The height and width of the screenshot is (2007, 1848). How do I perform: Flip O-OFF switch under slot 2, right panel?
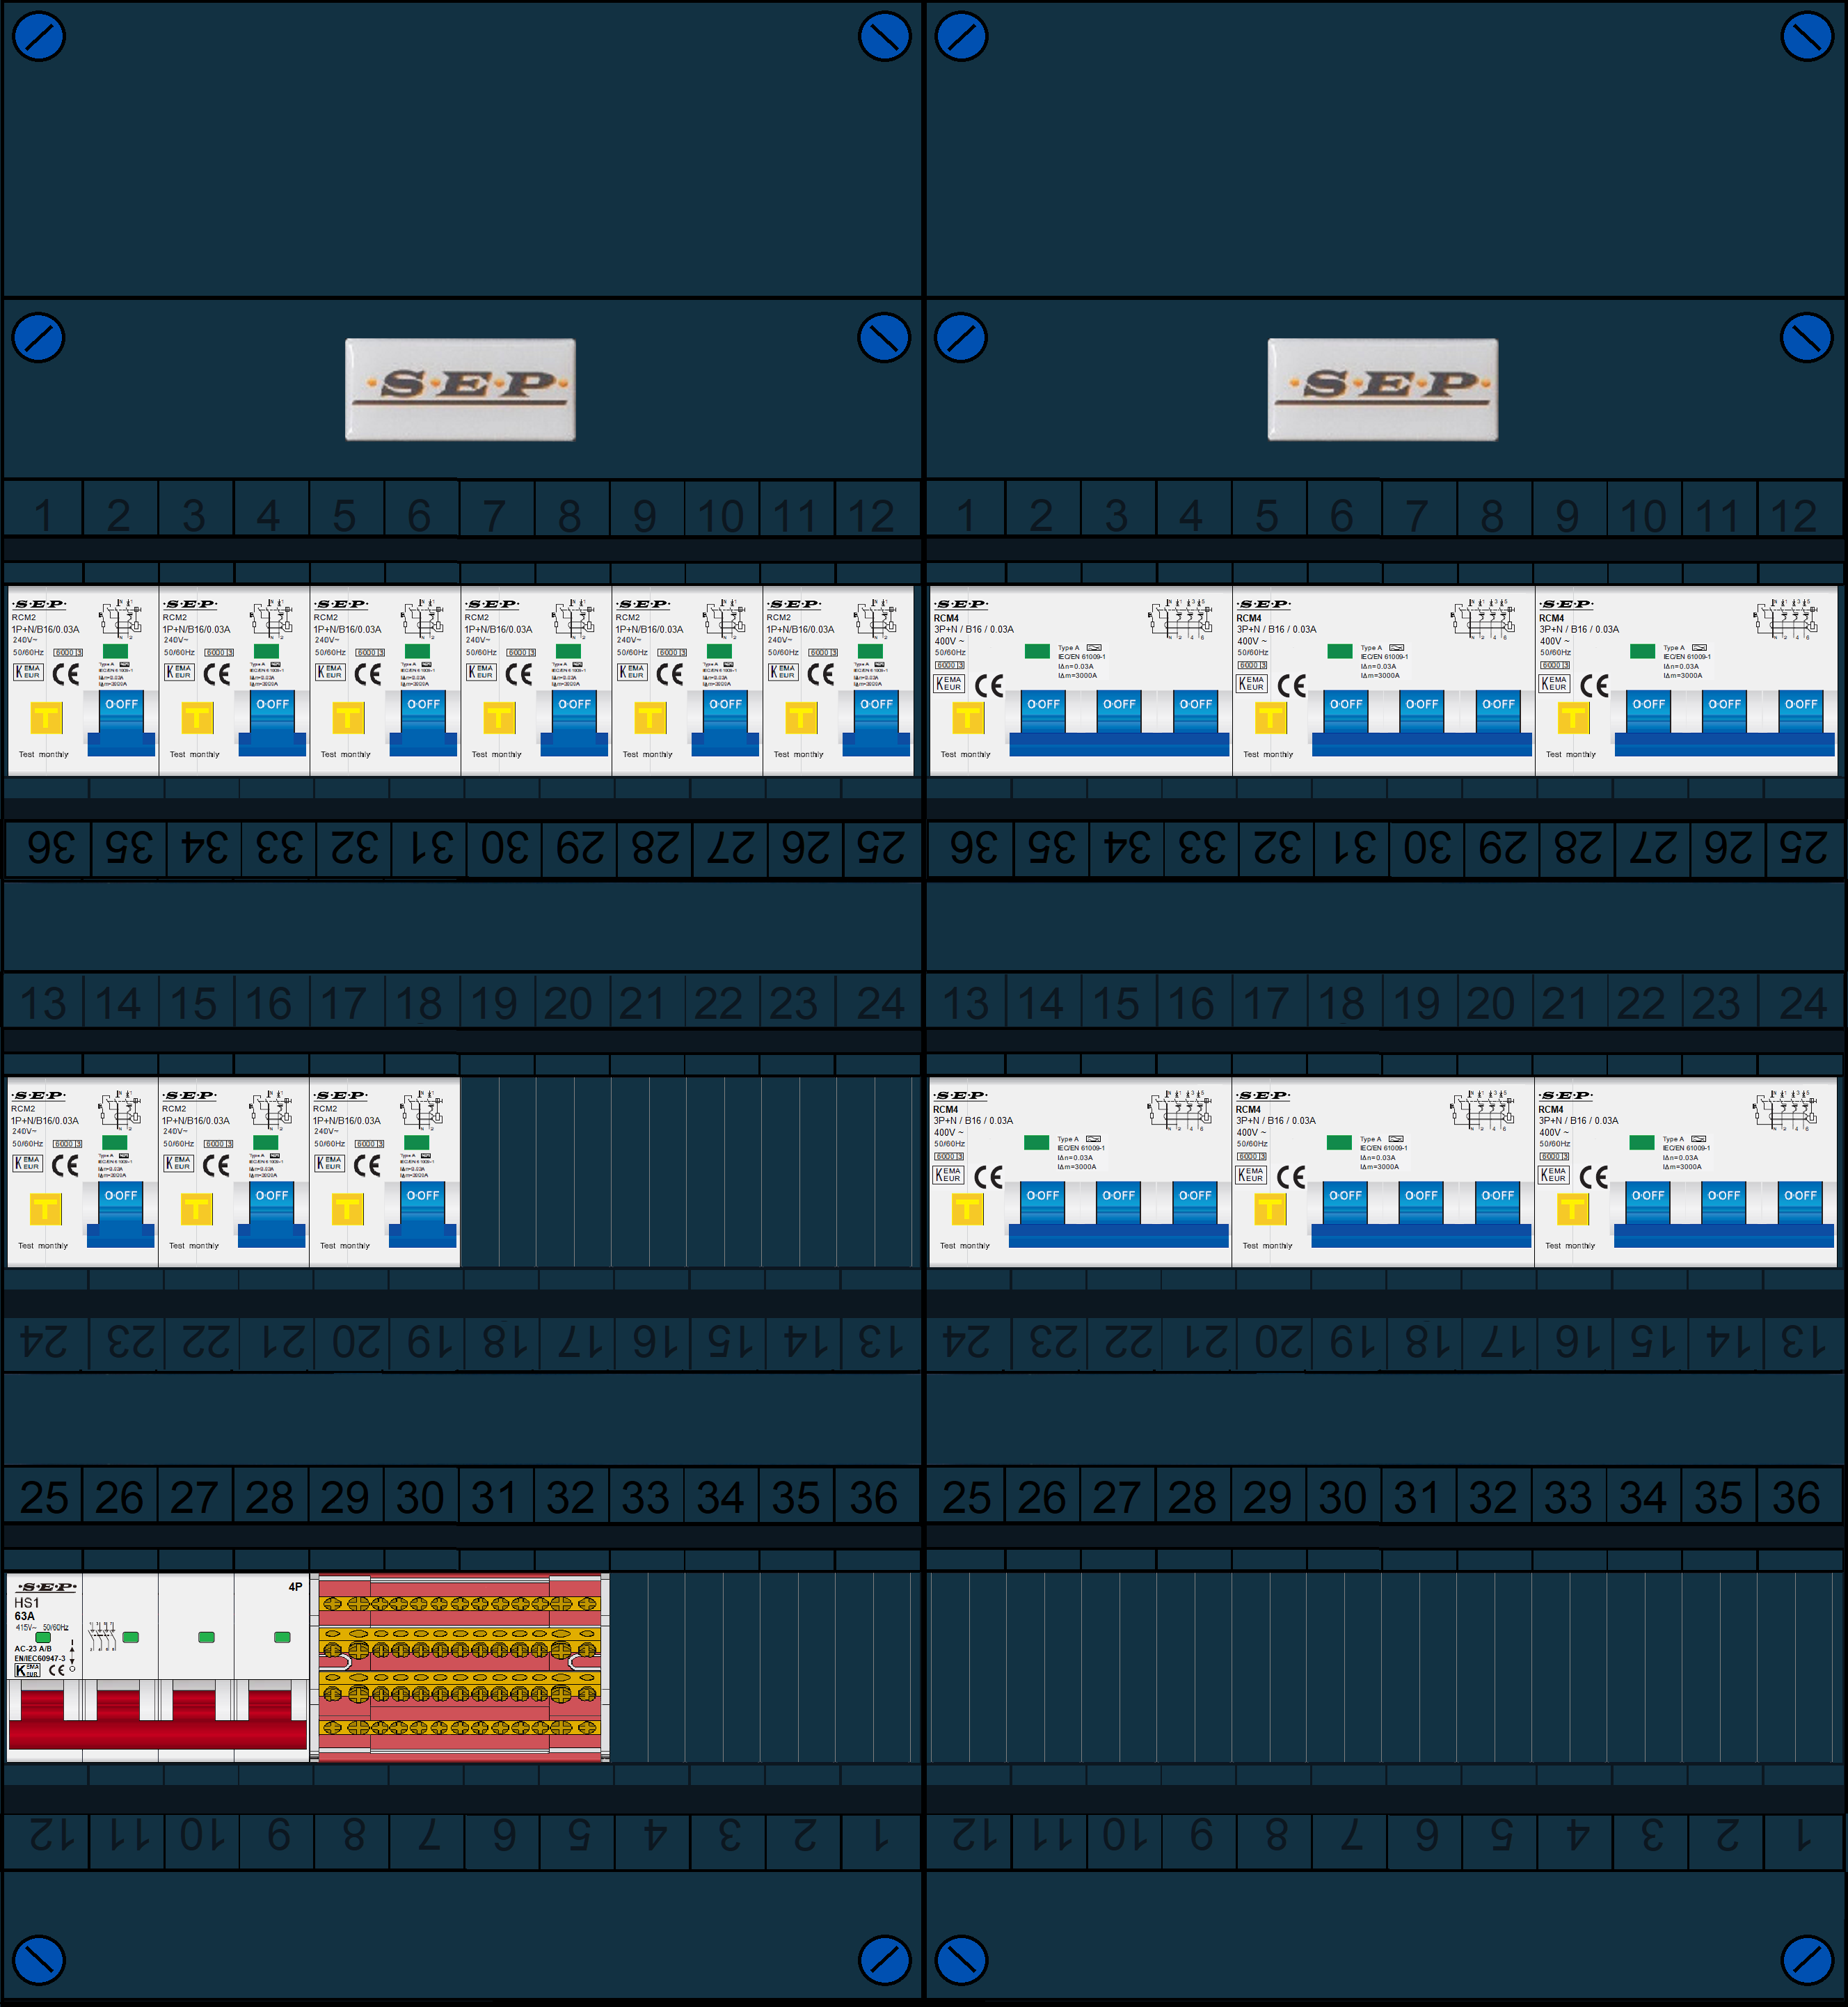pos(1043,712)
